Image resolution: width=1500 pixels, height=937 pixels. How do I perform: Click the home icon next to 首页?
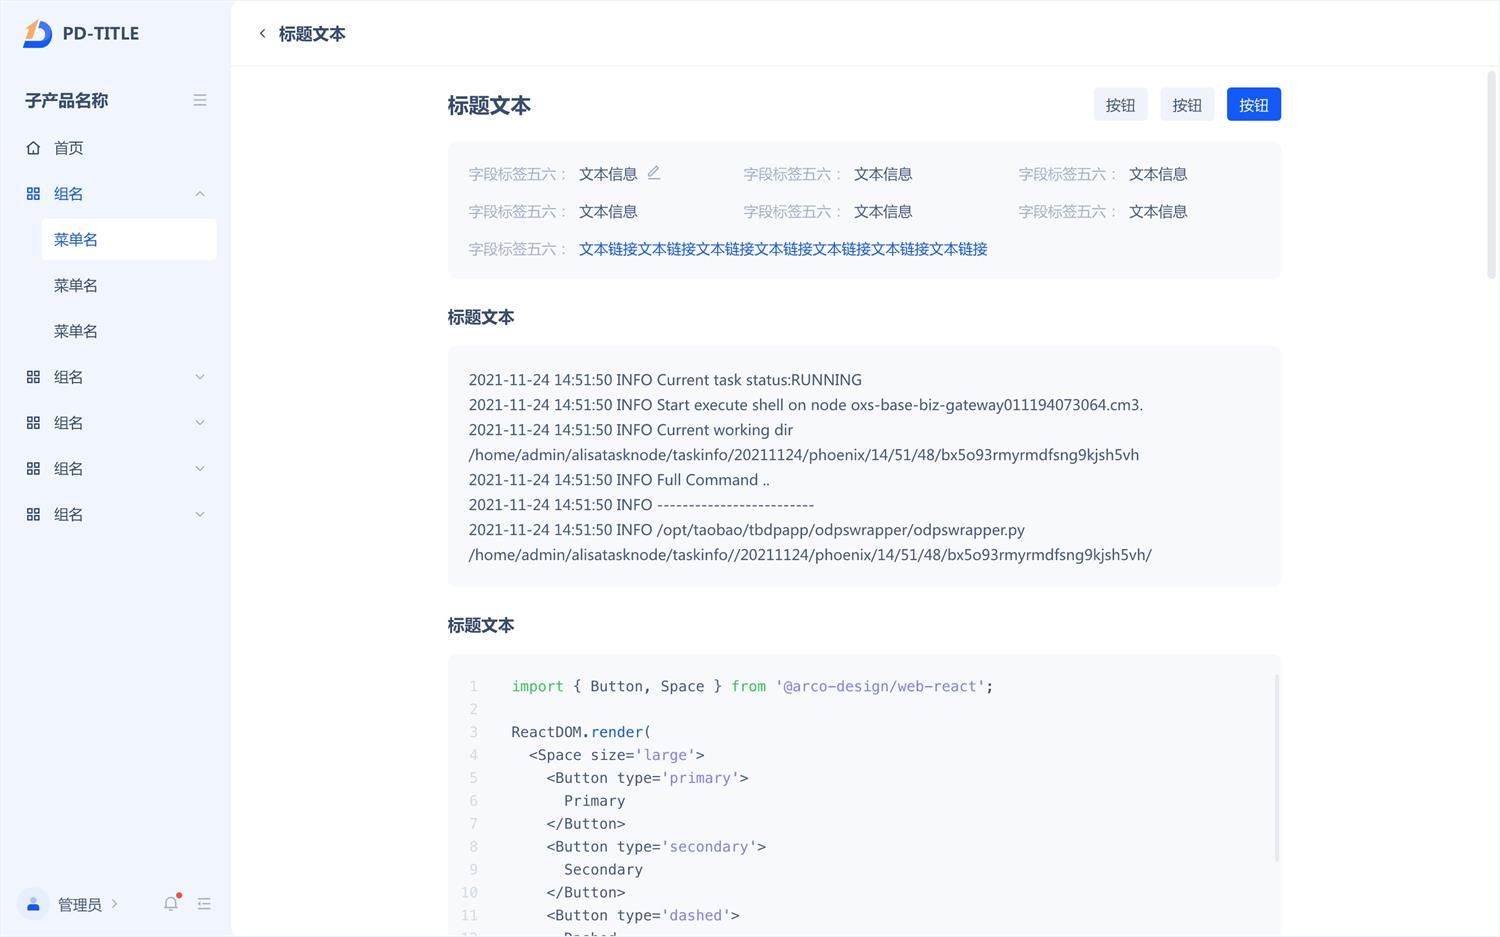[x=33, y=148]
